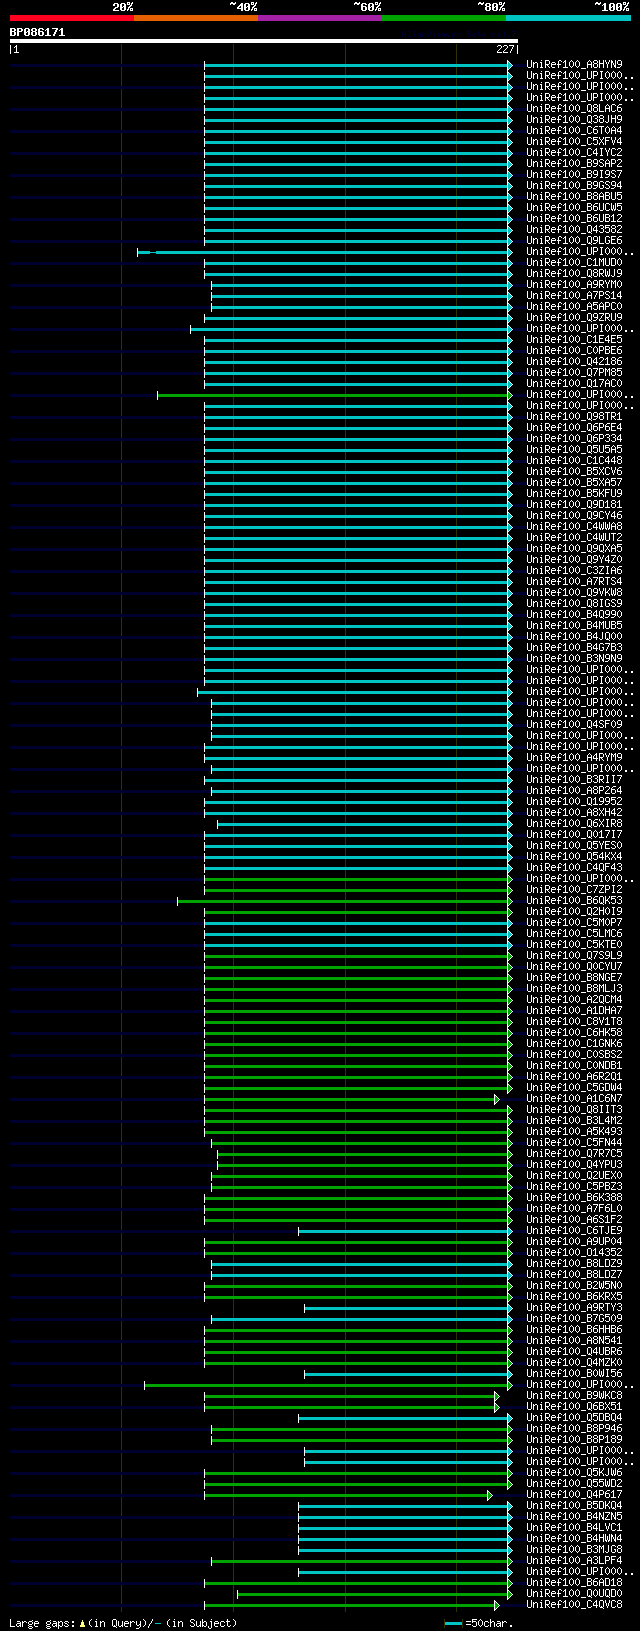
Task: Open hit UniRef100_Q4P617
Action: click(574, 1494)
